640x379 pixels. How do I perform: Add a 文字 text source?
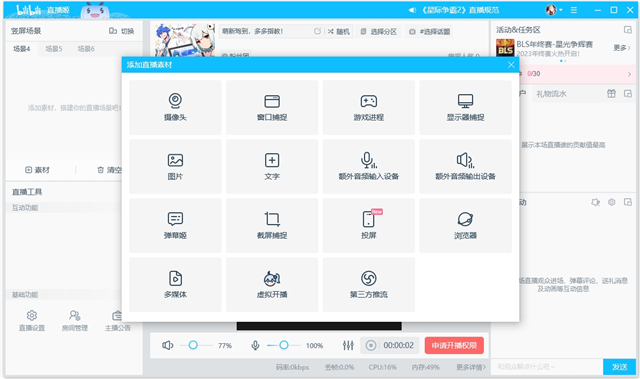click(x=272, y=166)
